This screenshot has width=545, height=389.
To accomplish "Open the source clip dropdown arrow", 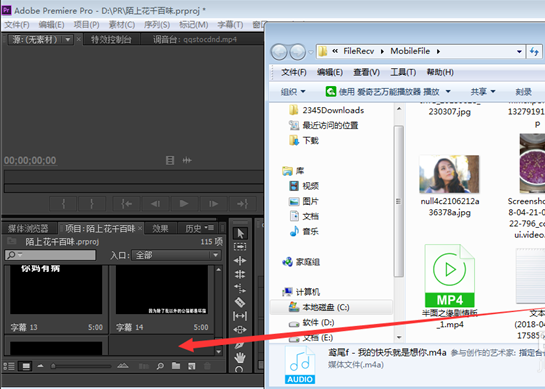I will (68, 40).
